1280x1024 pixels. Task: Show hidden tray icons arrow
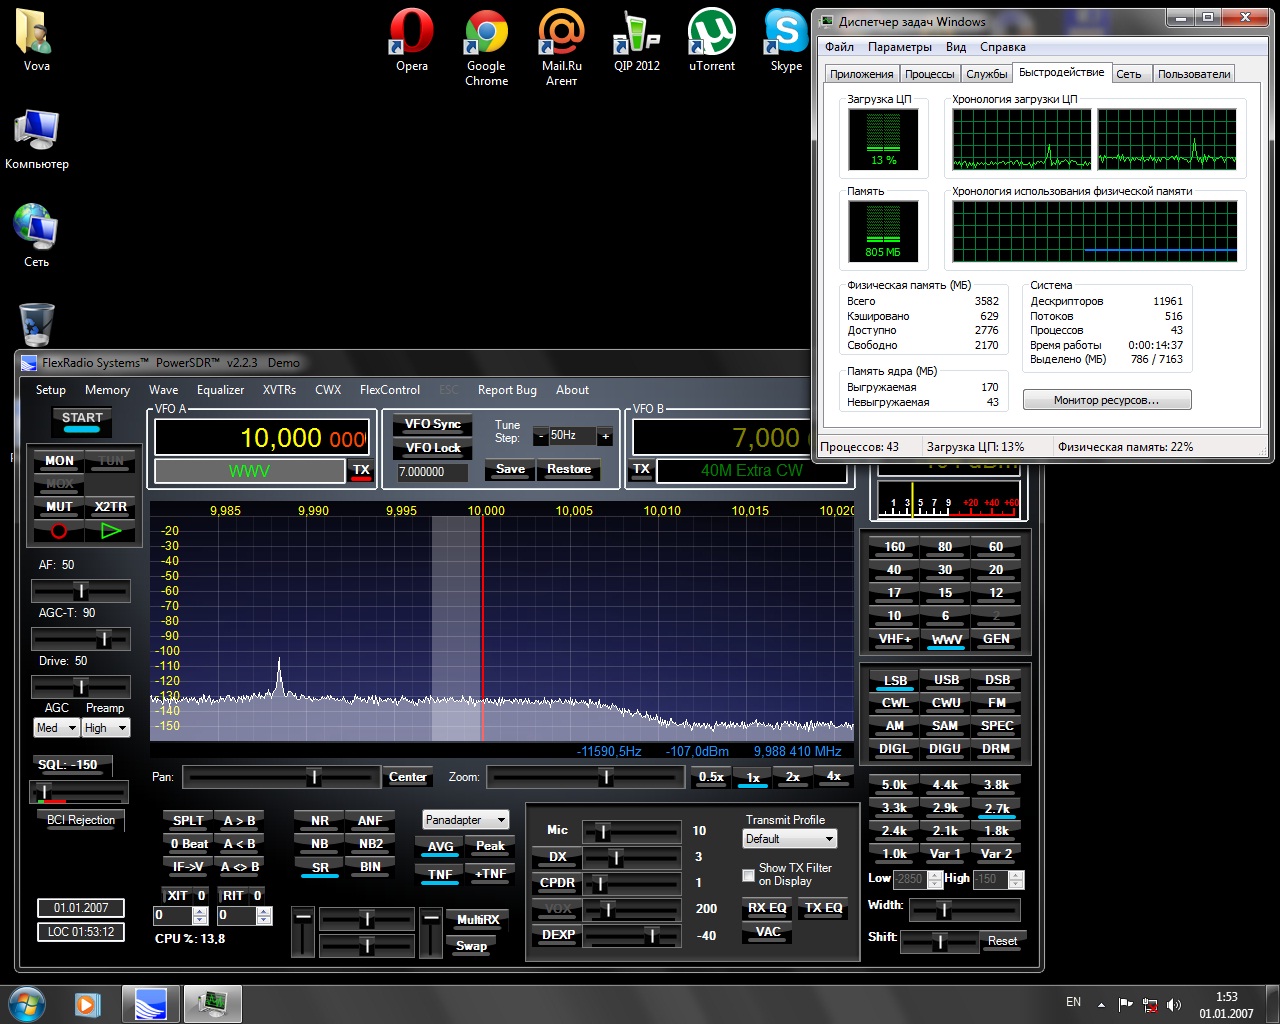(1101, 1004)
